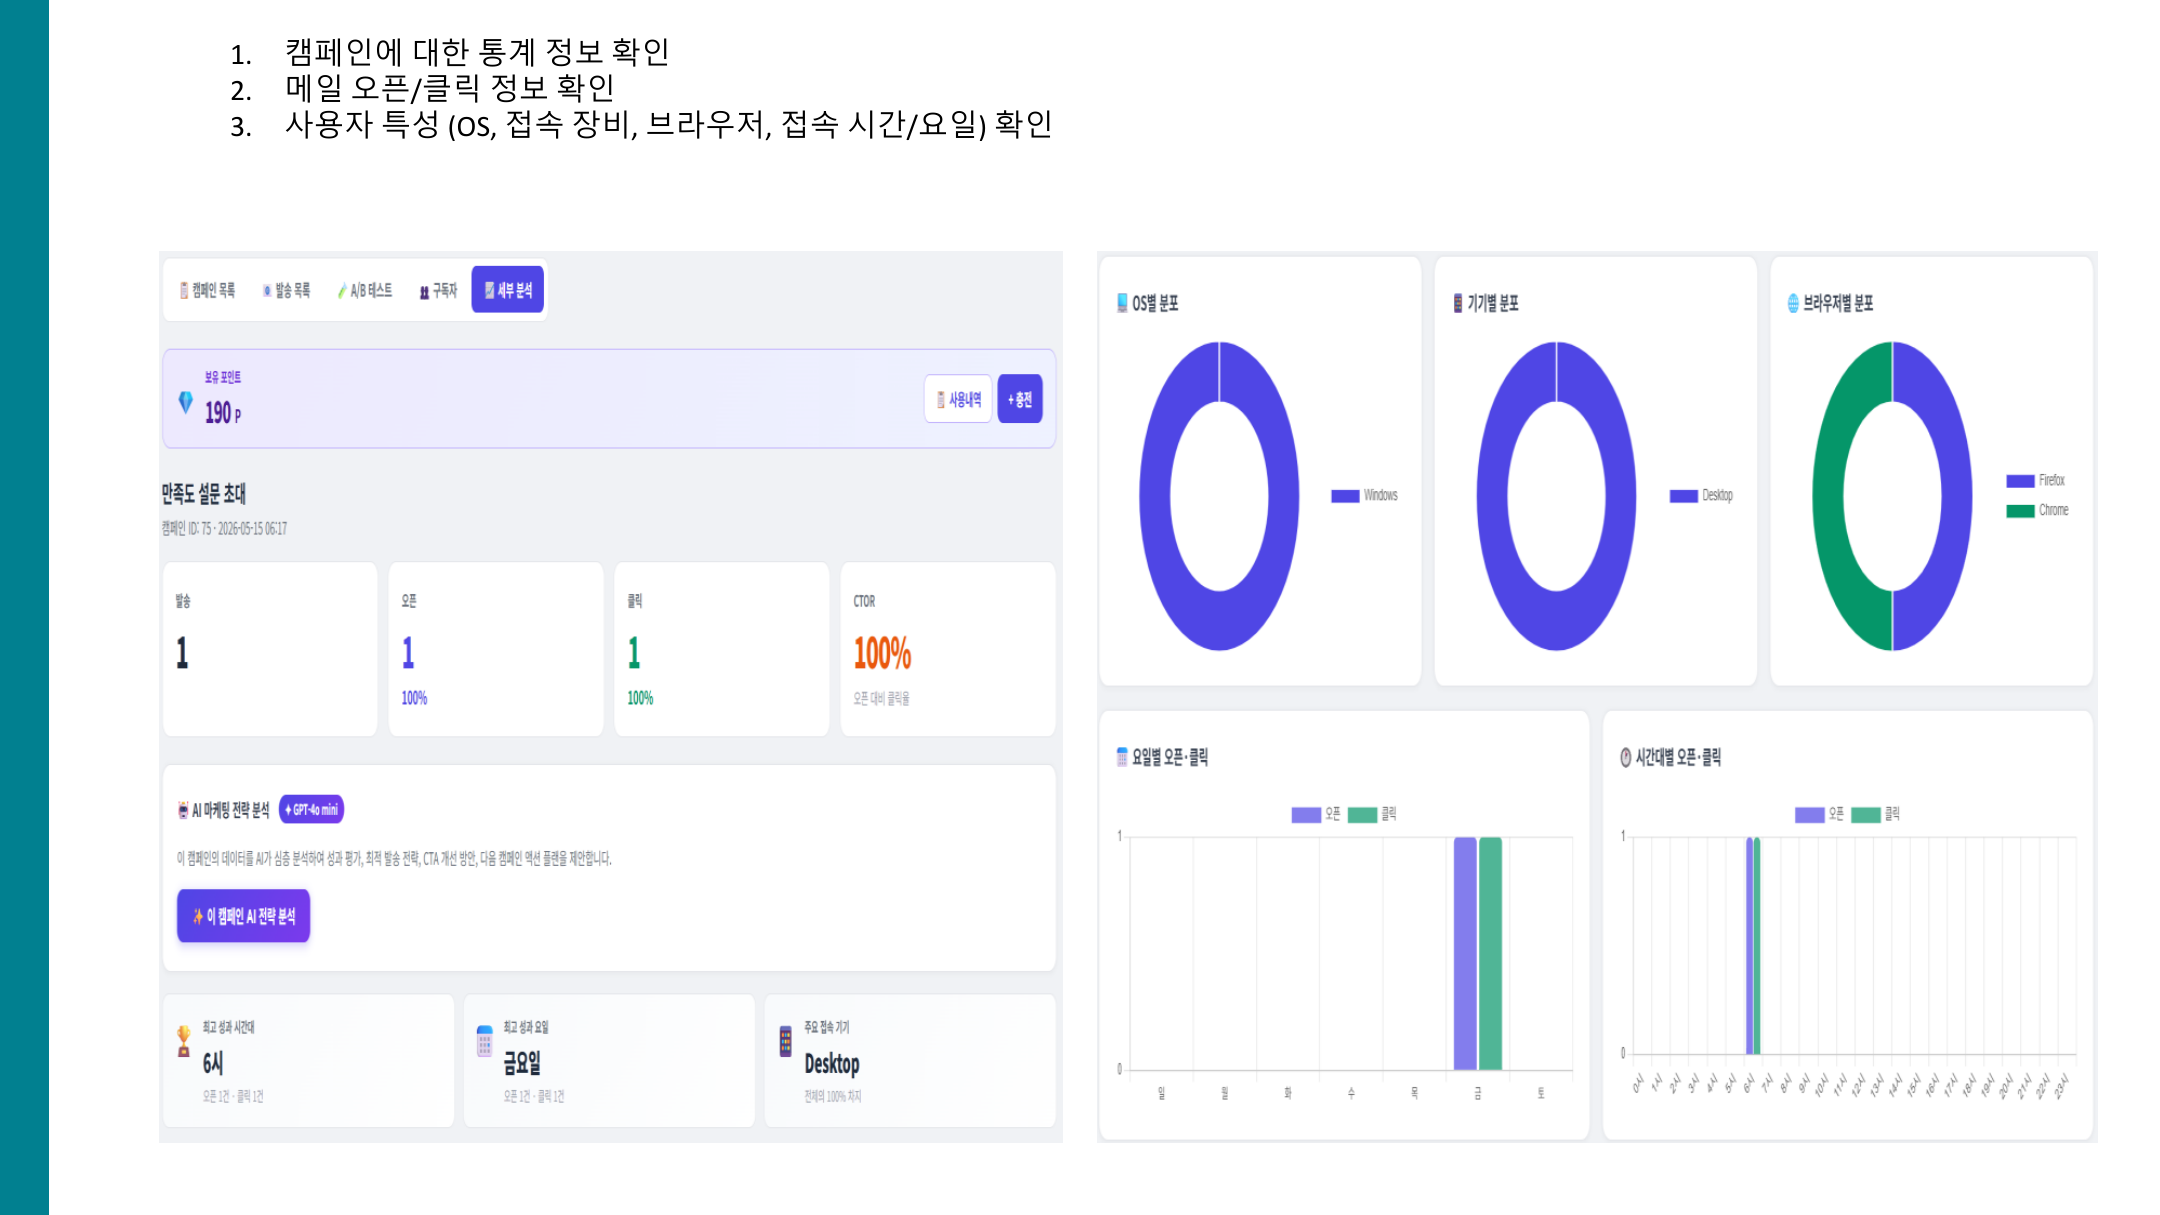2160x1215 pixels.
Task: Open the A/B 테스트 tab
Action: coord(365,290)
